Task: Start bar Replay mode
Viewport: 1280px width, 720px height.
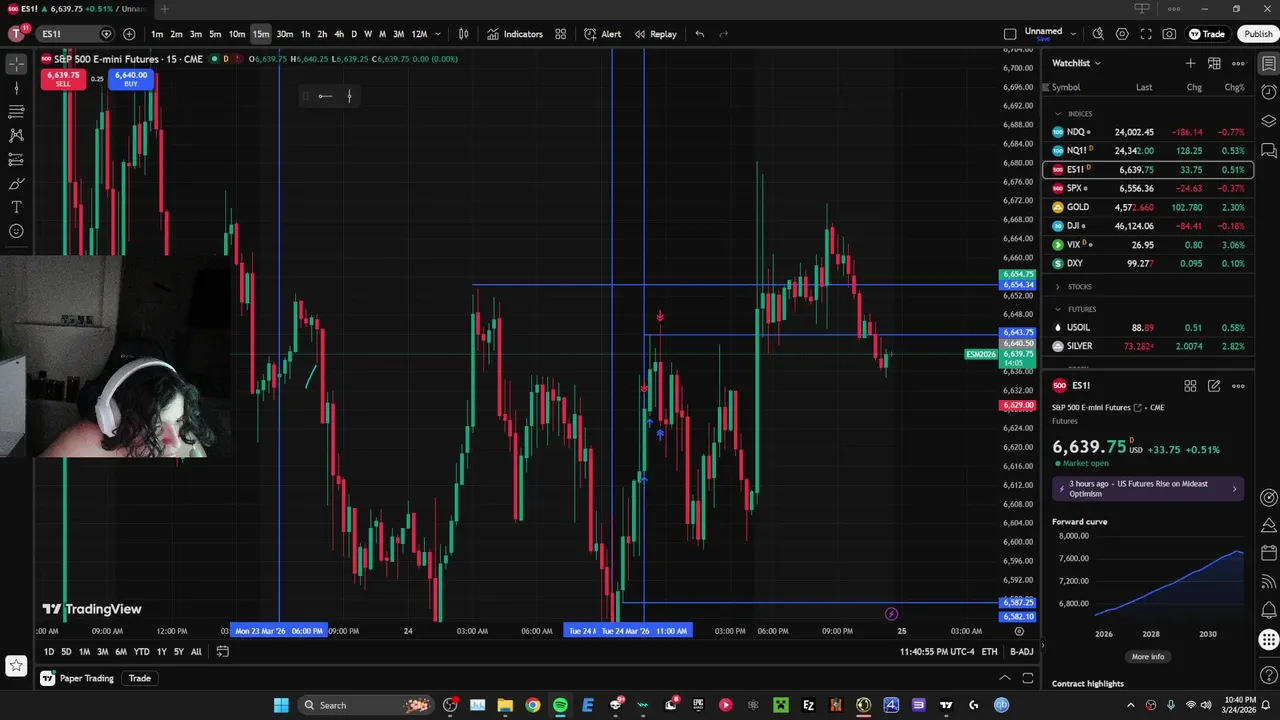Action: point(655,34)
